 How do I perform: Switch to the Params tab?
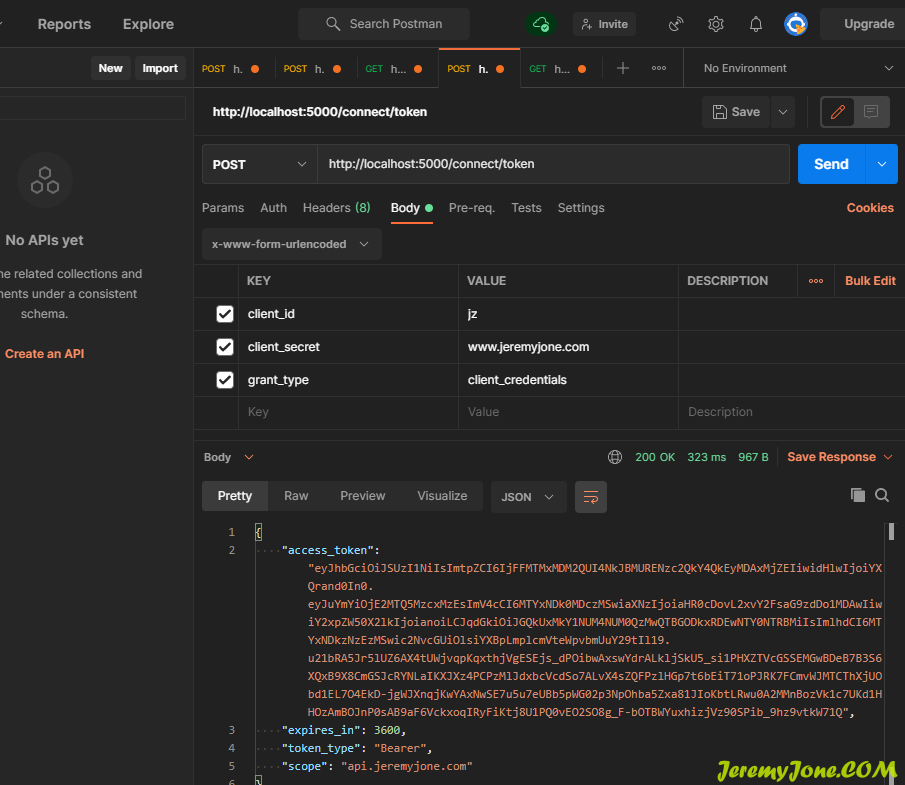click(223, 208)
